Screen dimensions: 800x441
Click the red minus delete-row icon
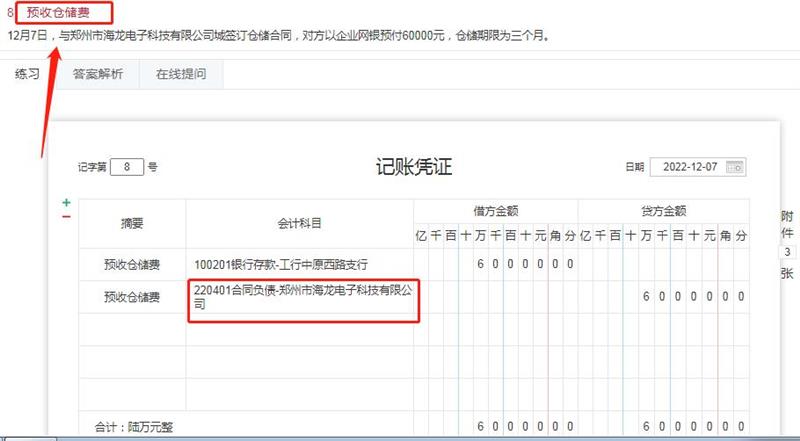point(66,216)
